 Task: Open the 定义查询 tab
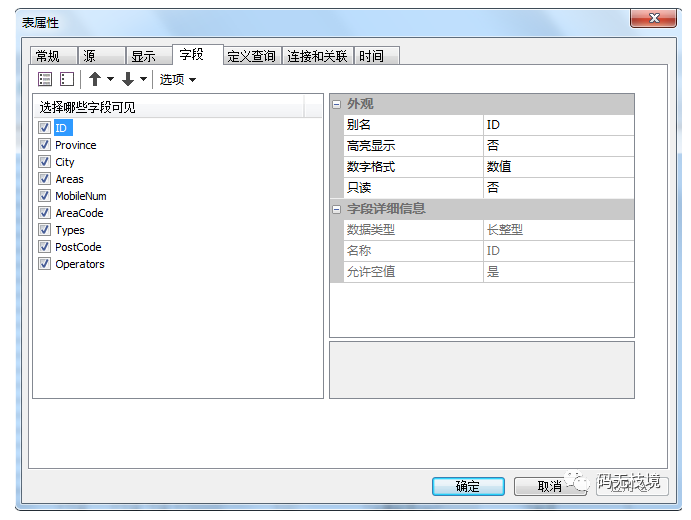pyautogui.click(x=252, y=56)
